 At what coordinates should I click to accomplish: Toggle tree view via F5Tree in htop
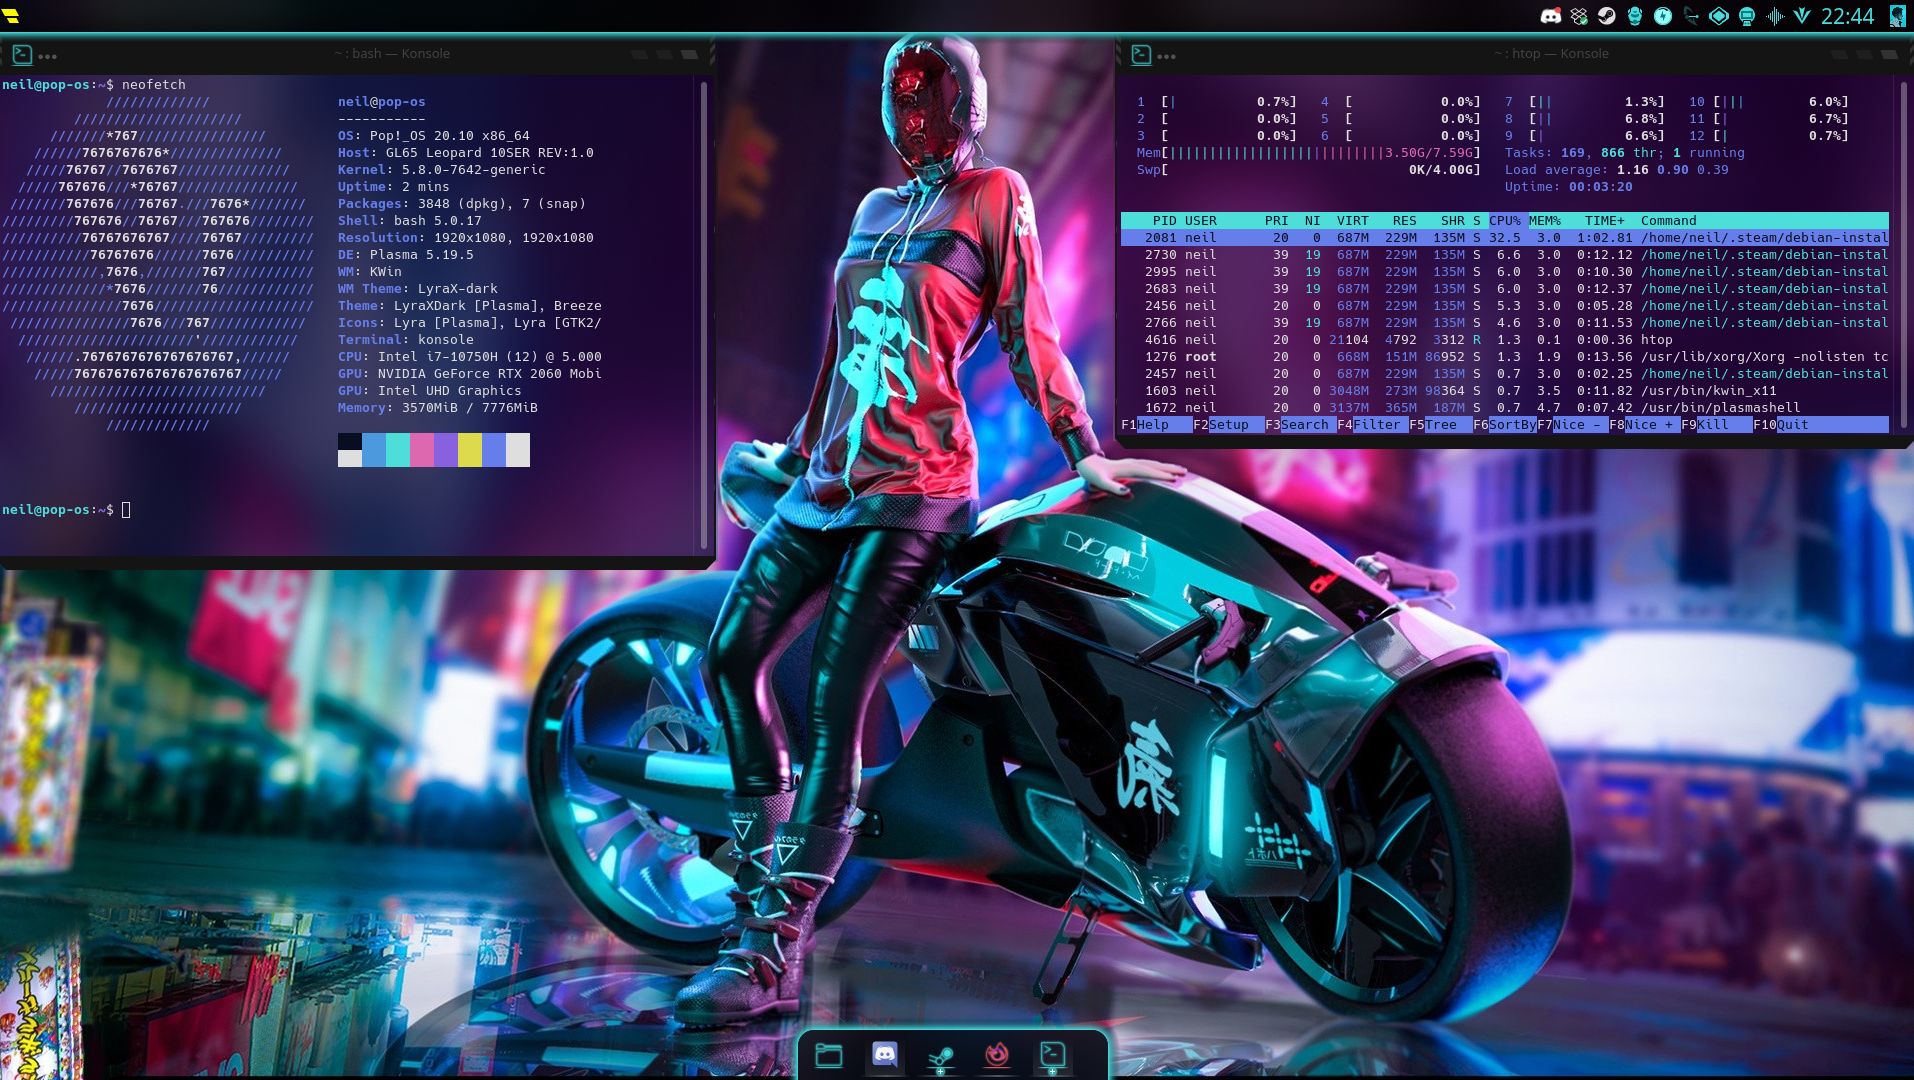[x=1438, y=424]
